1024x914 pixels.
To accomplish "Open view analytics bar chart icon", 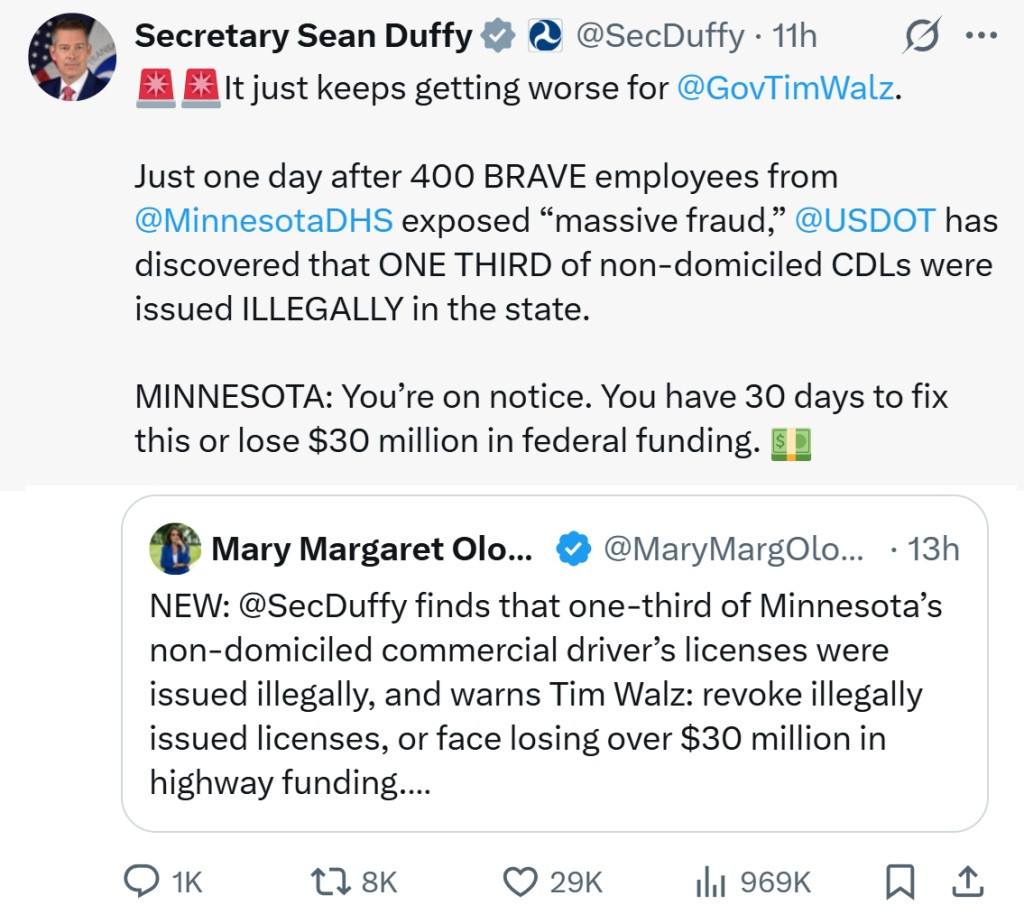I will pos(709,881).
